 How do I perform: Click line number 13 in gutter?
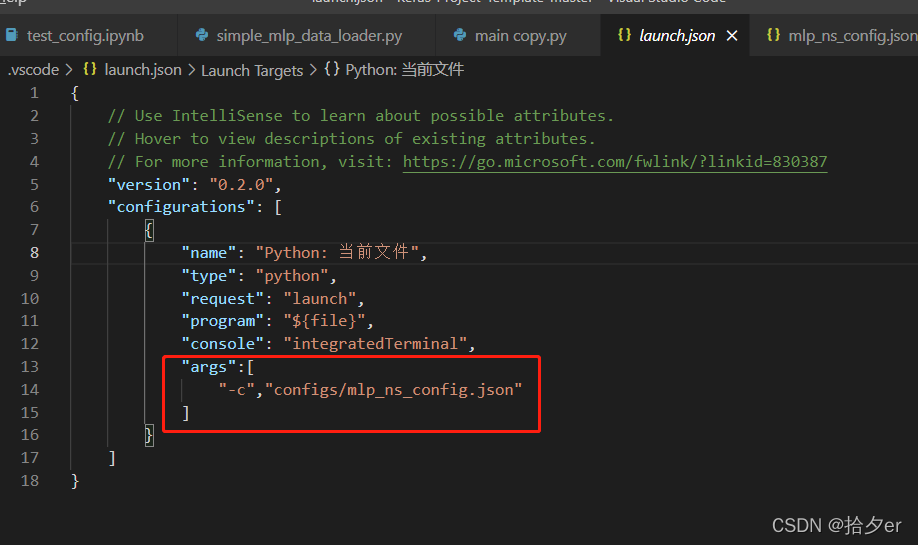coord(30,366)
